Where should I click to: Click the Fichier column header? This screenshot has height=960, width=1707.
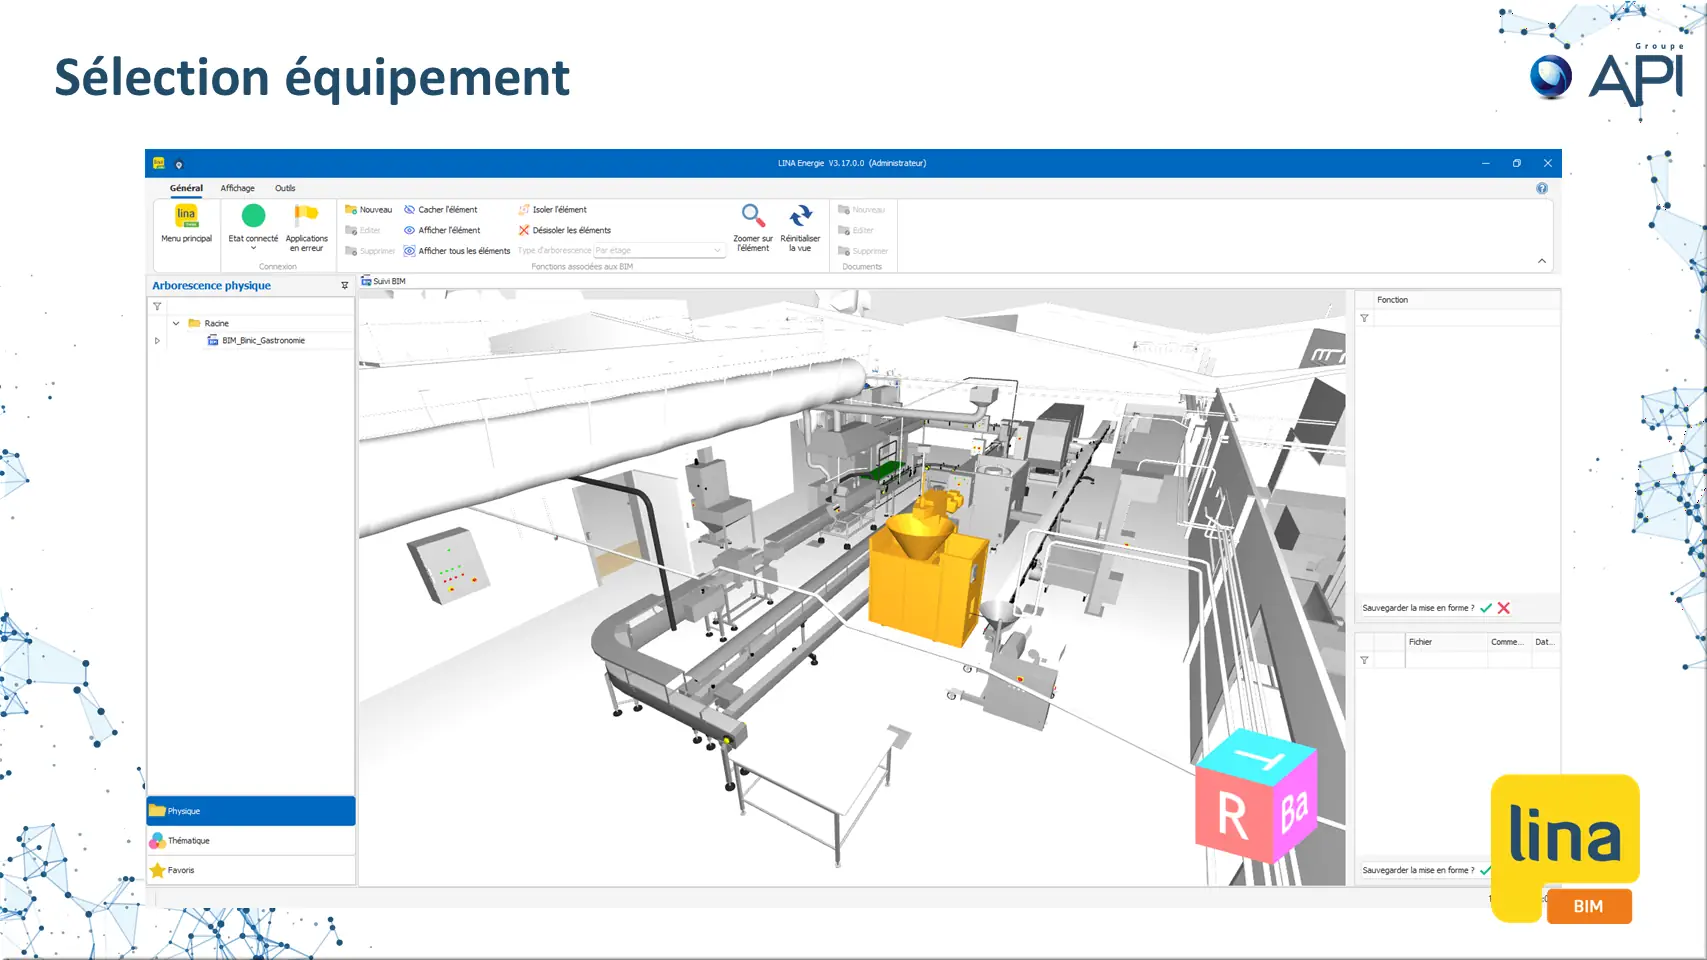pyautogui.click(x=1446, y=642)
